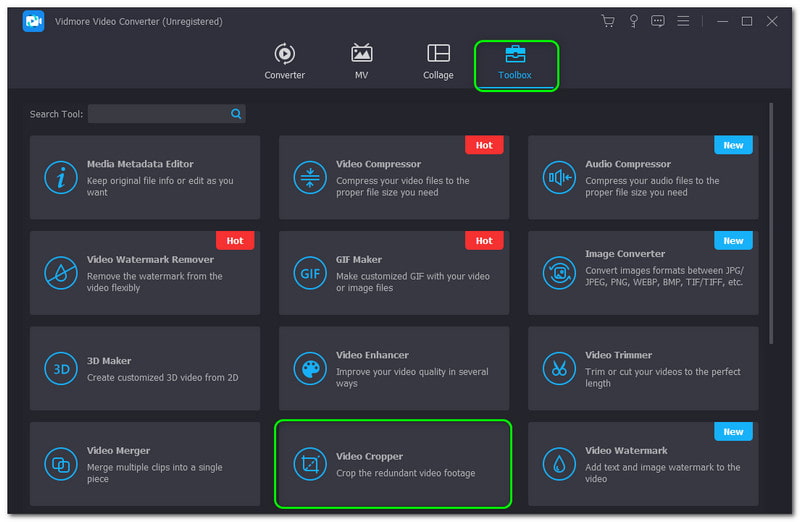This screenshot has height=522, width=800.
Task: Click 'Improve your video quality' description
Action: point(412,378)
